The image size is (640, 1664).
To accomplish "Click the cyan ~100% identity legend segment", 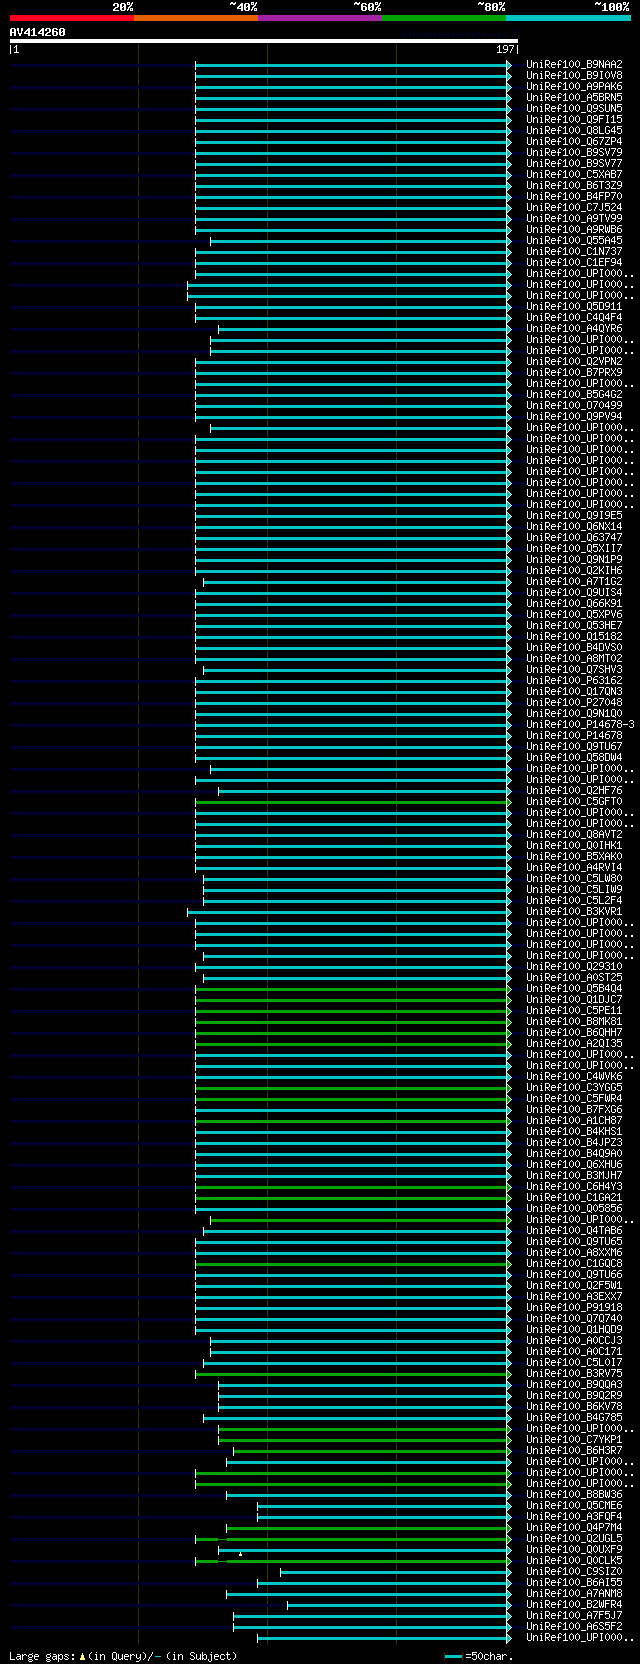I will pos(568,18).
